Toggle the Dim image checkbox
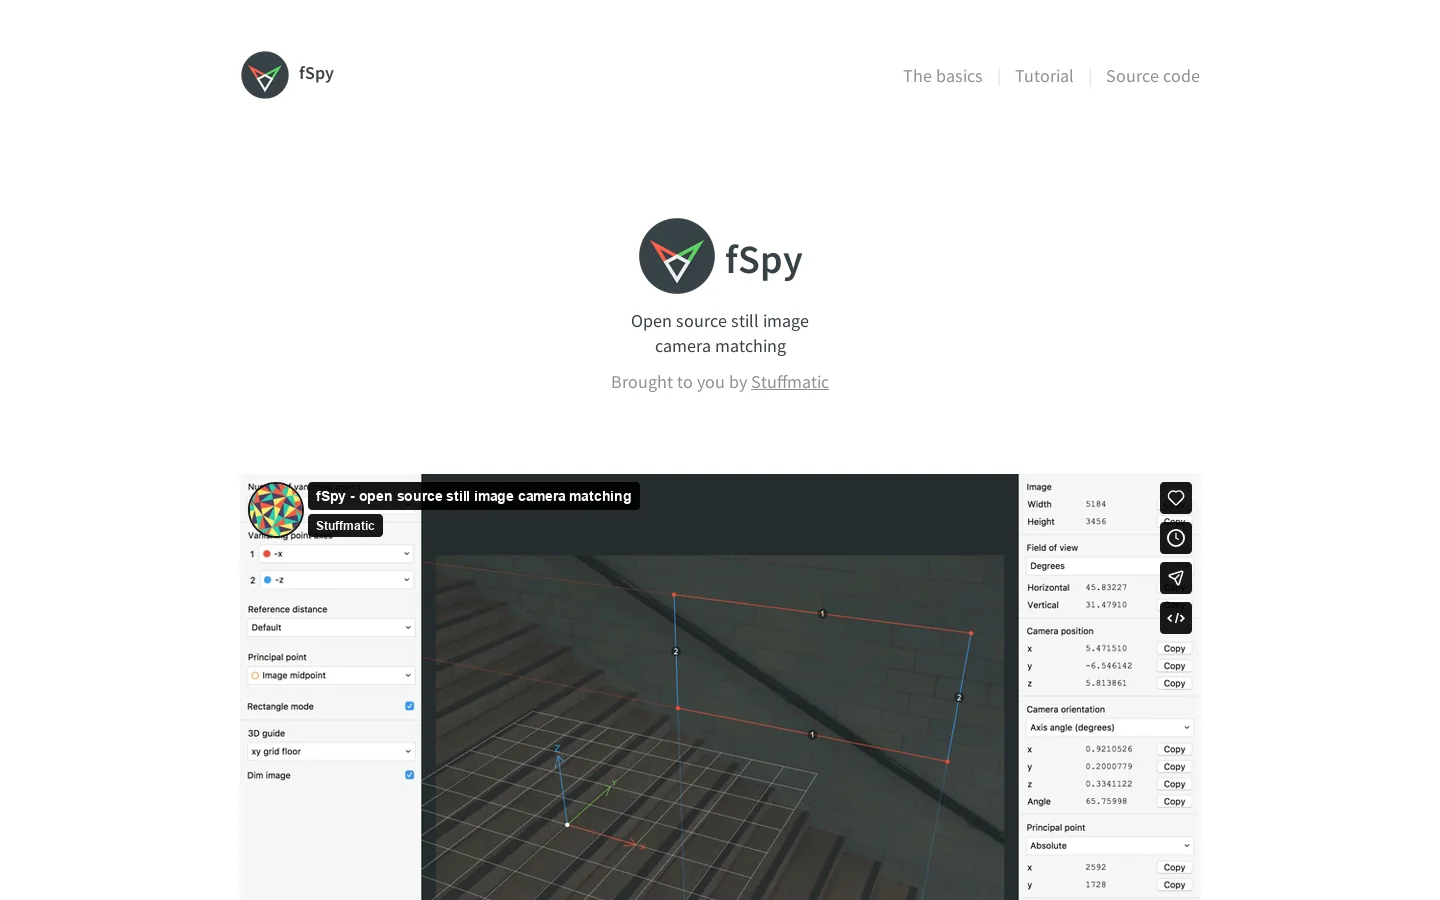The image size is (1440, 900). pyautogui.click(x=409, y=775)
